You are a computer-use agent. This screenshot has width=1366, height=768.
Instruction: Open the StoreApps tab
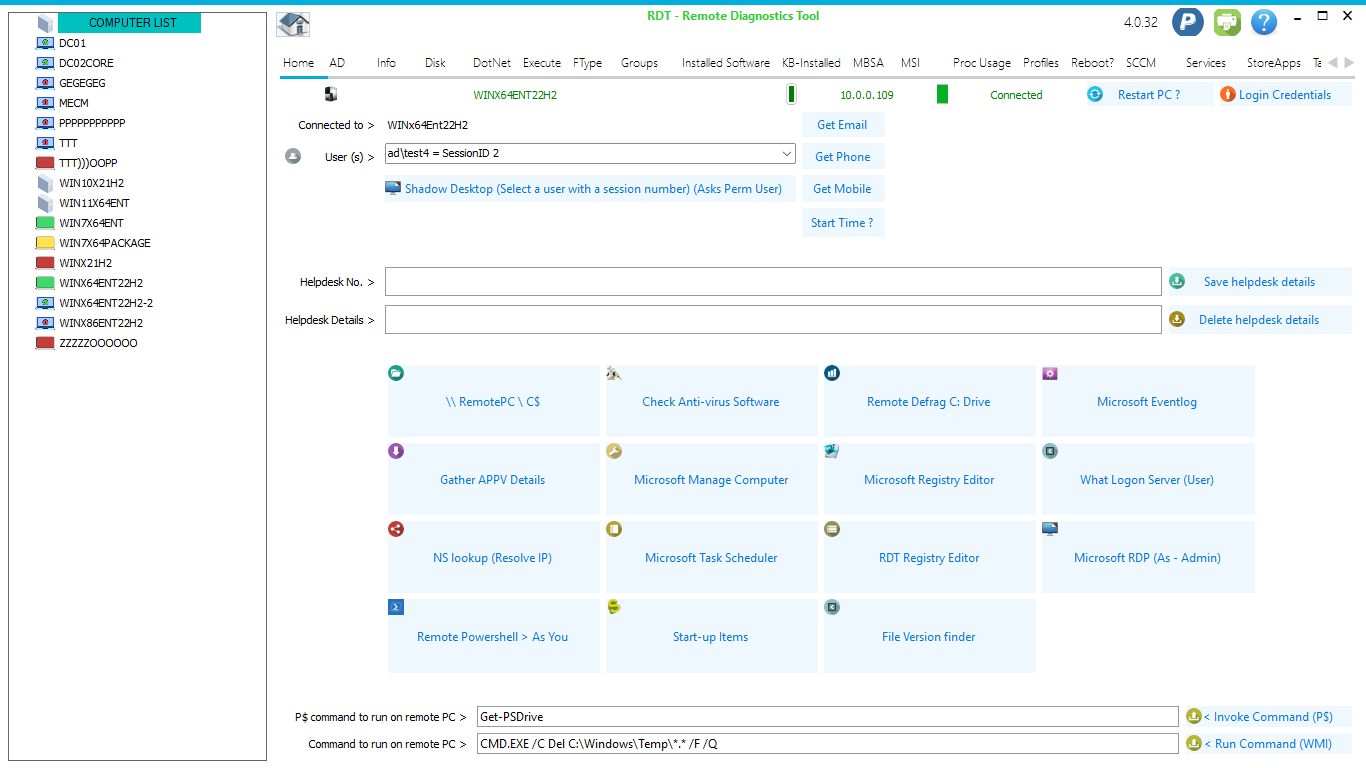(x=1274, y=62)
